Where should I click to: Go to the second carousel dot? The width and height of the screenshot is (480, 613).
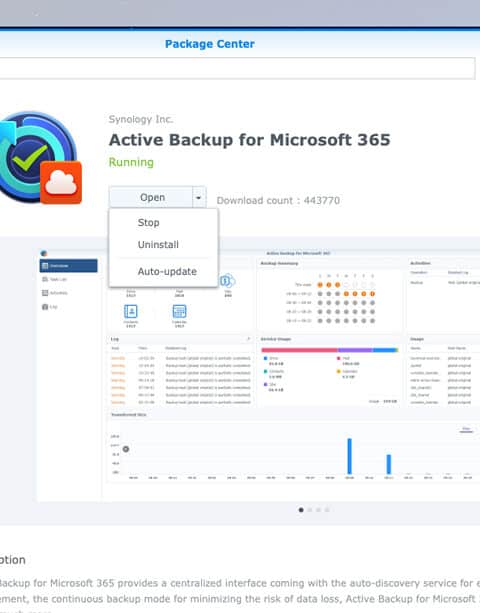point(310,510)
